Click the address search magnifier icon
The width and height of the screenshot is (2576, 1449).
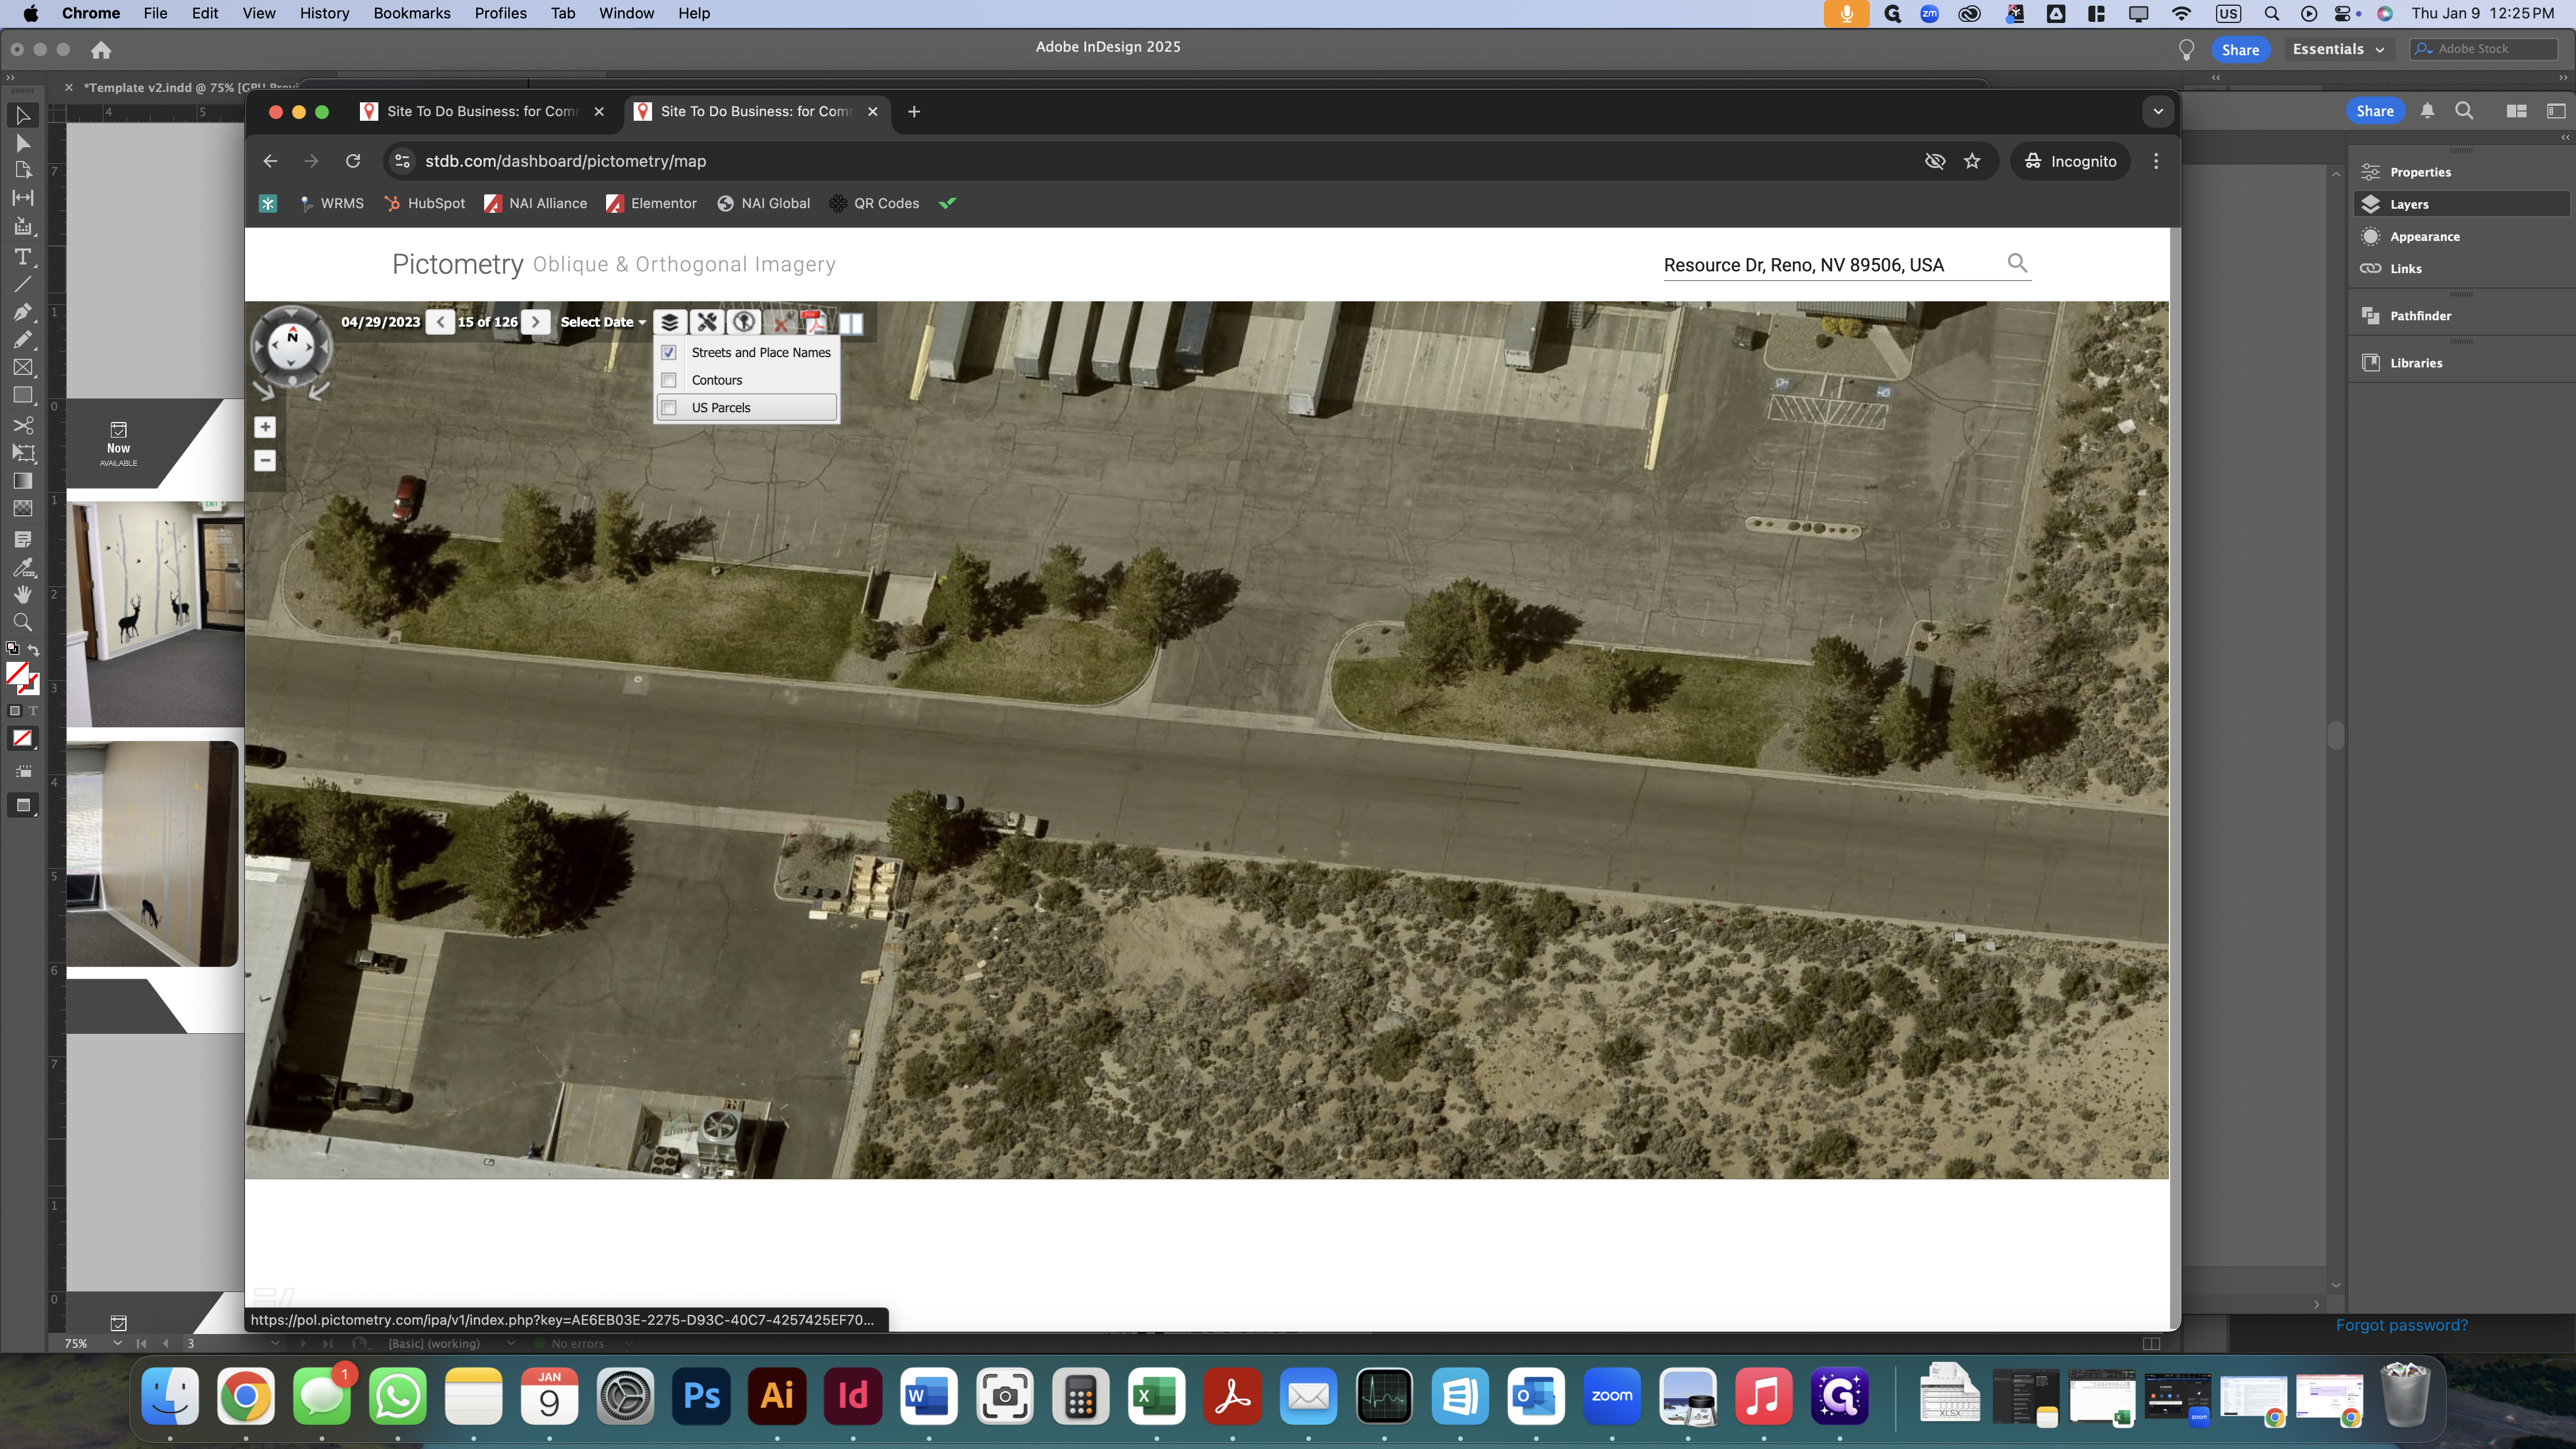tap(2017, 263)
